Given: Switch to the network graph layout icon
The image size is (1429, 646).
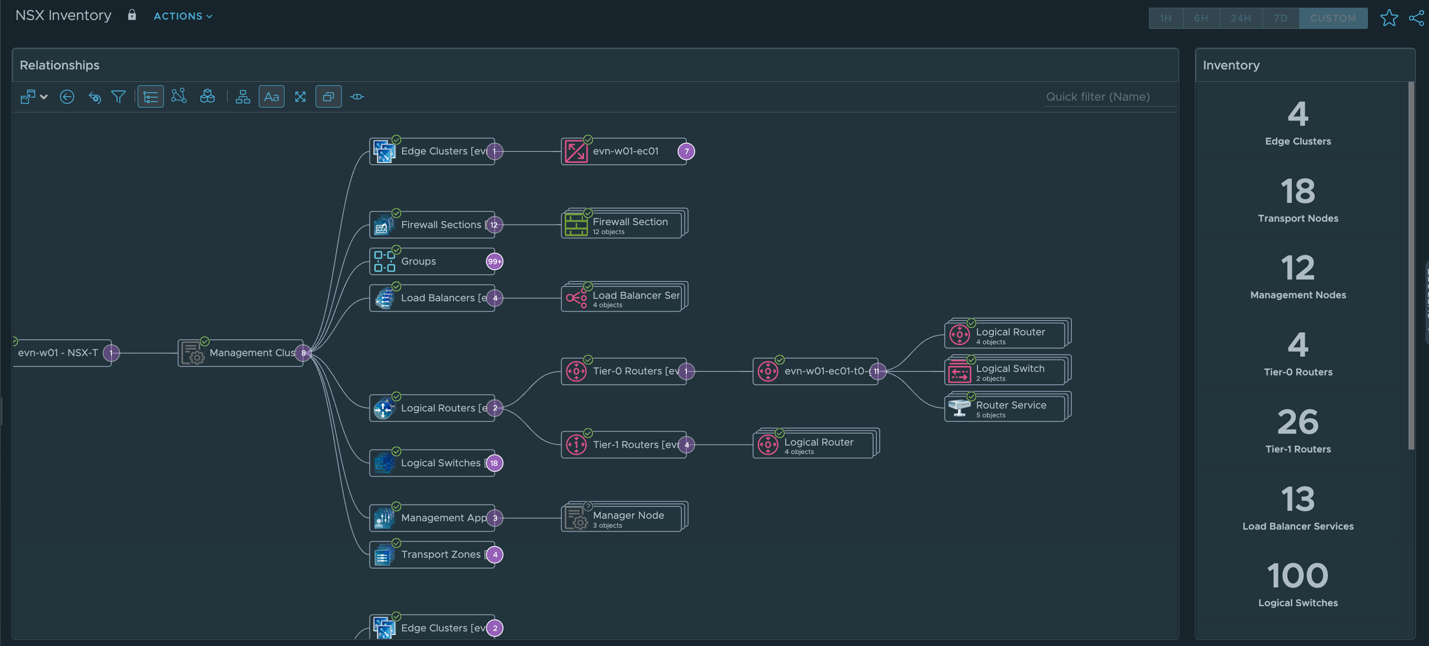Looking at the screenshot, I should tap(179, 97).
